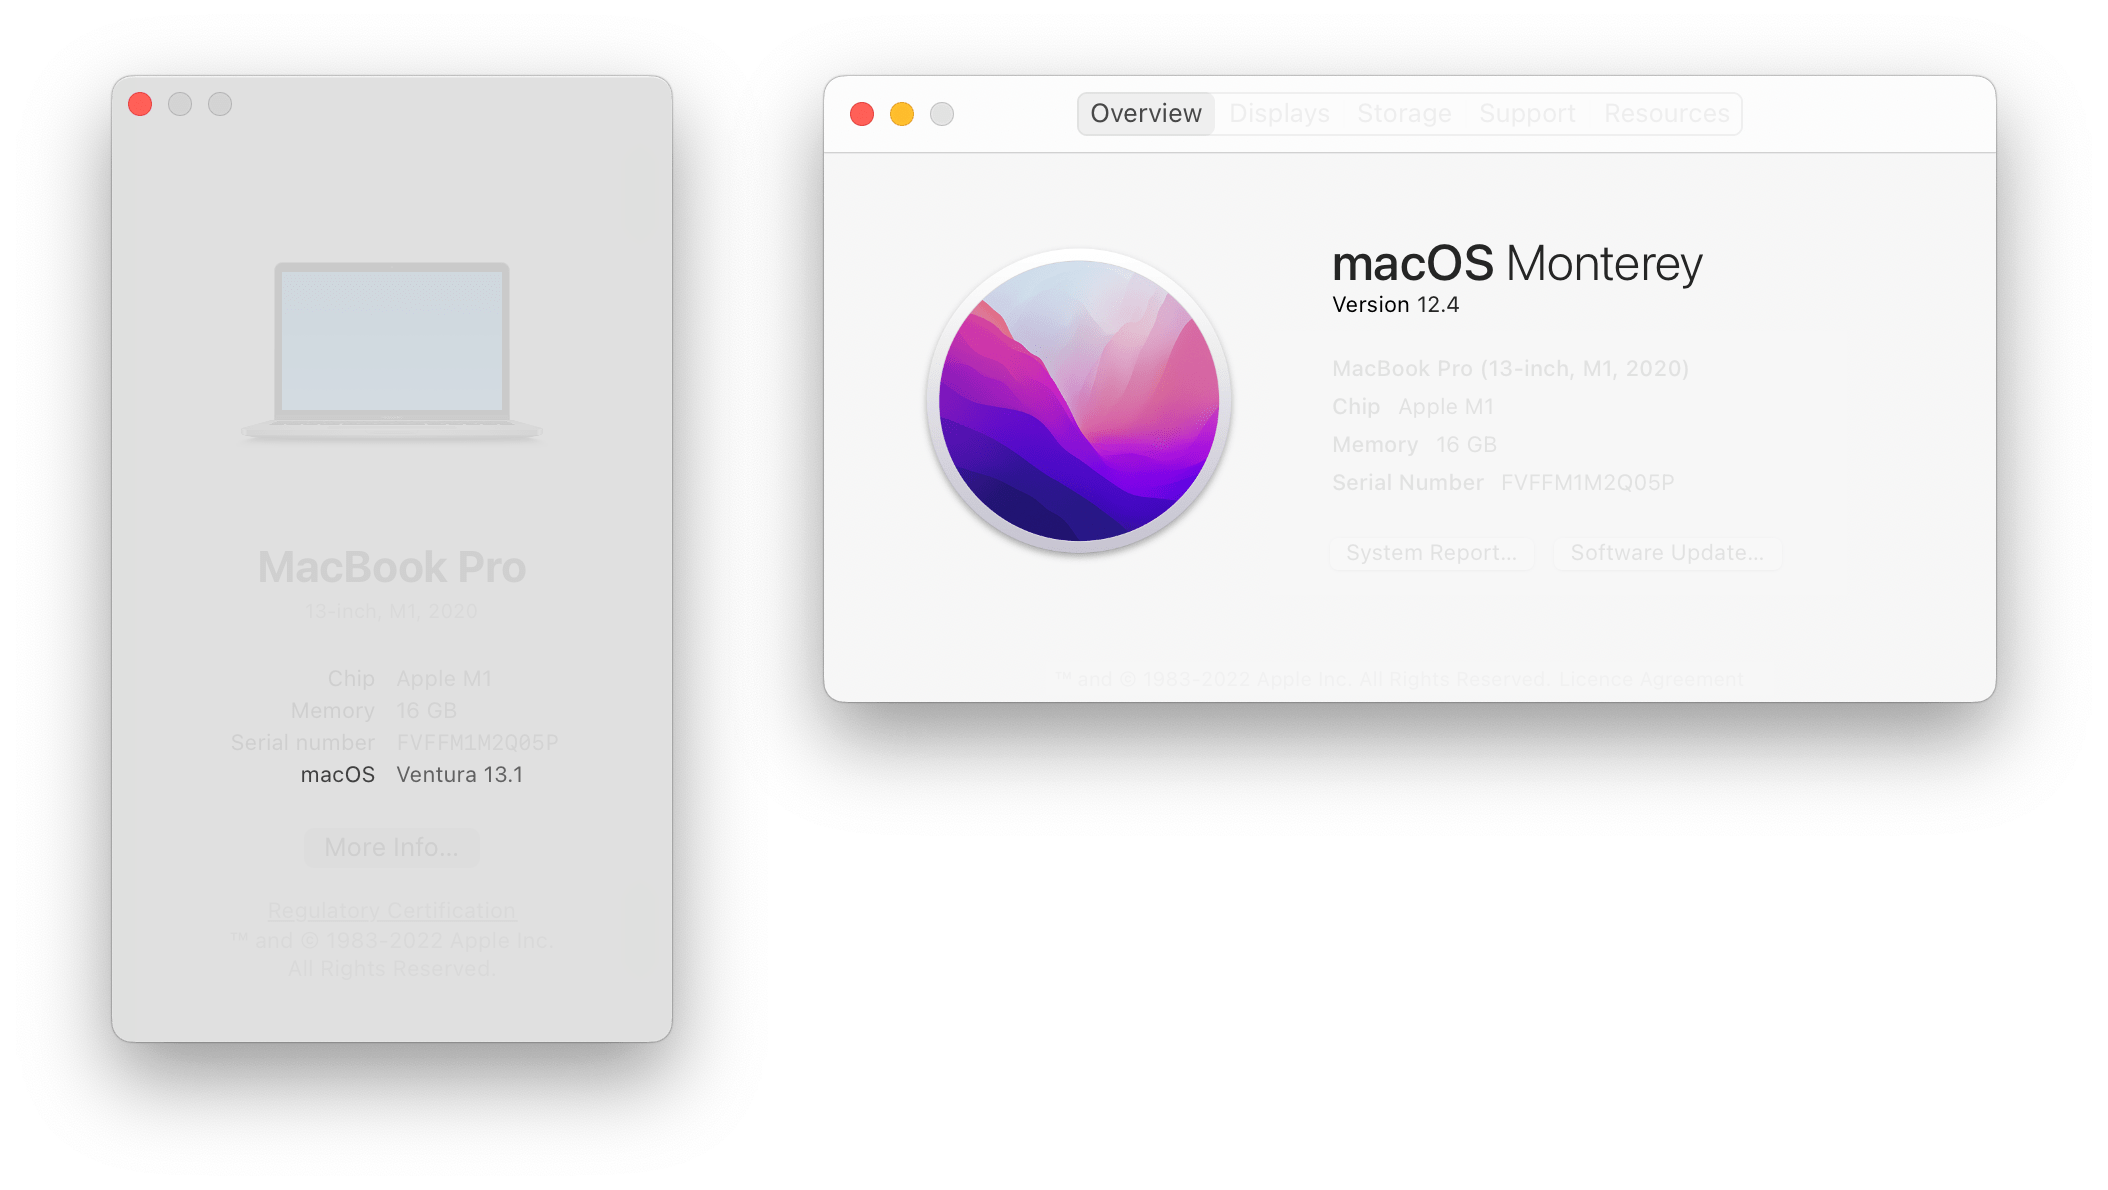Switch to the Overview tab

tap(1146, 114)
